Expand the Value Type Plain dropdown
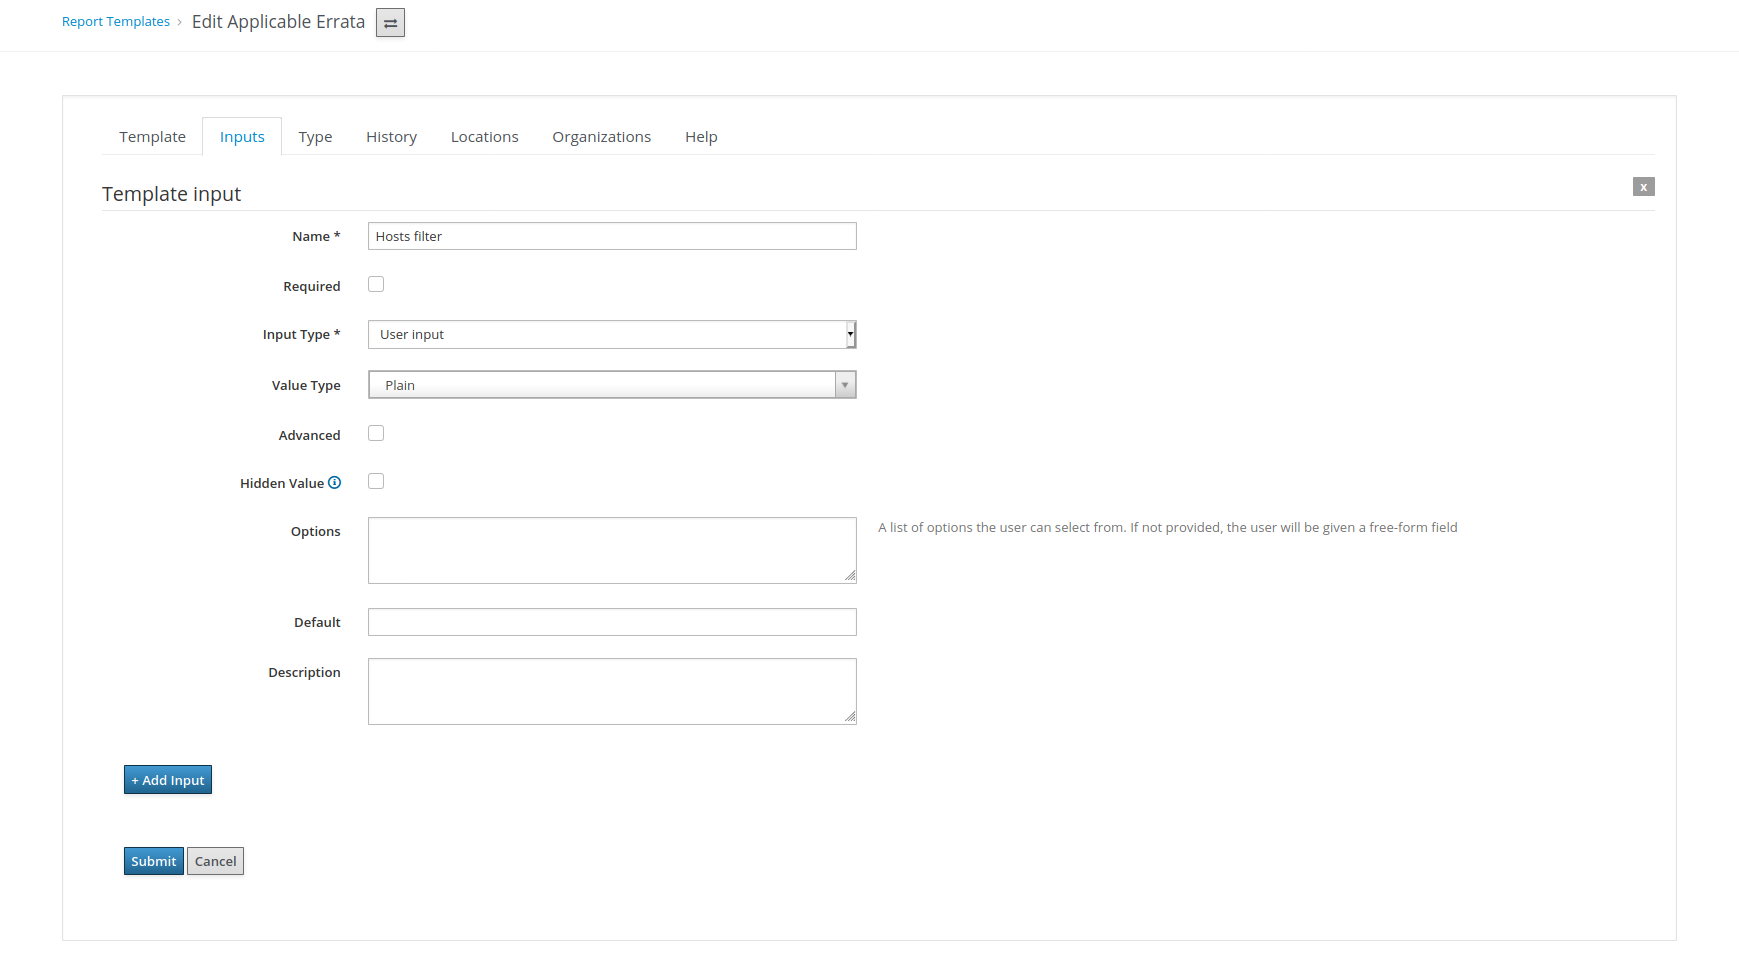Screen dimensions: 1739x955 (612, 385)
